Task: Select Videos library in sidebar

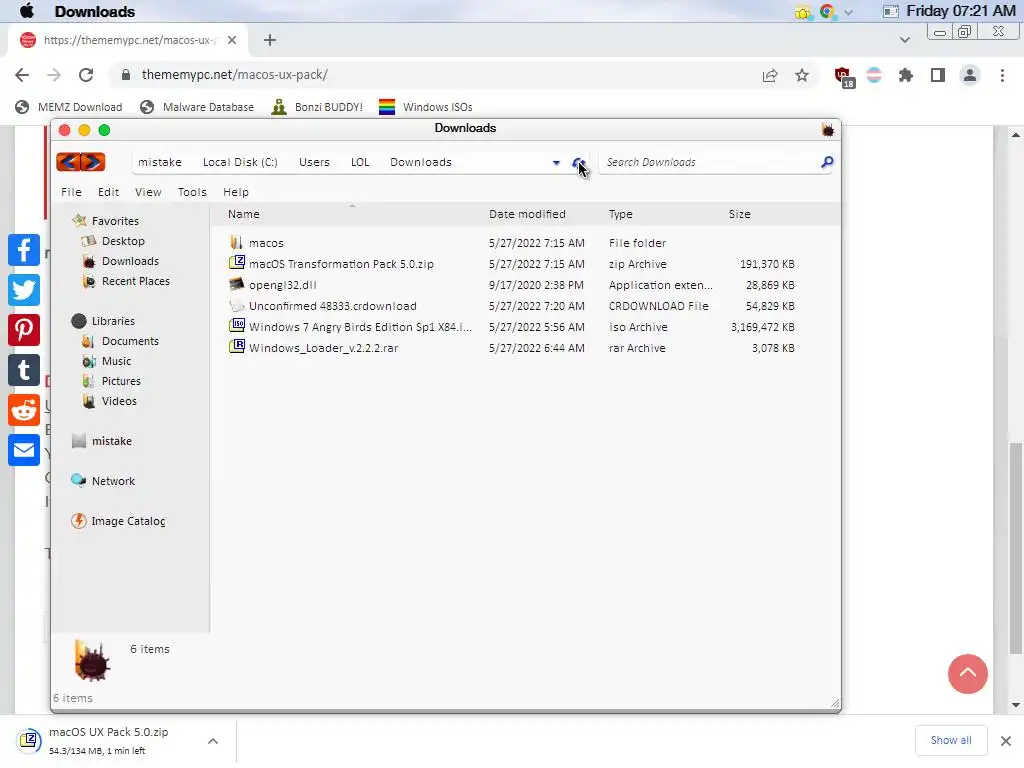Action: [119, 401]
